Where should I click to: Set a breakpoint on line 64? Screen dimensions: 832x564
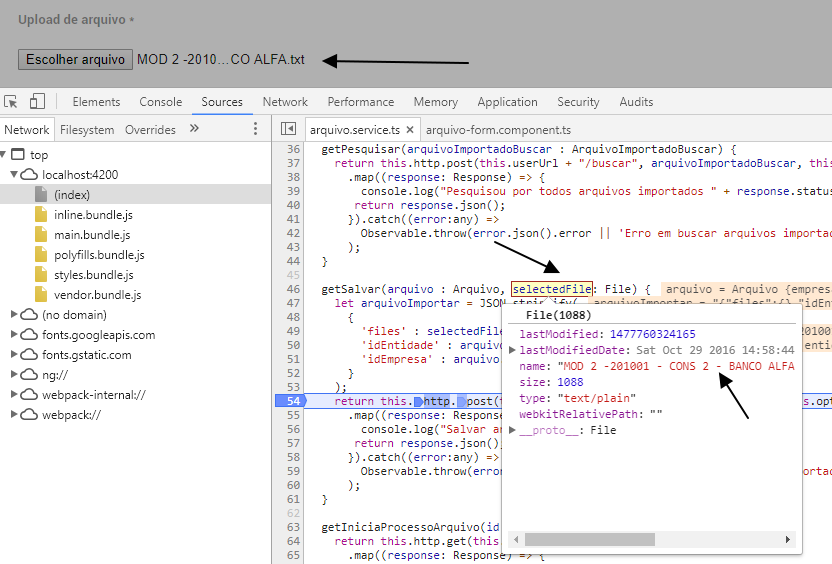coord(293,541)
